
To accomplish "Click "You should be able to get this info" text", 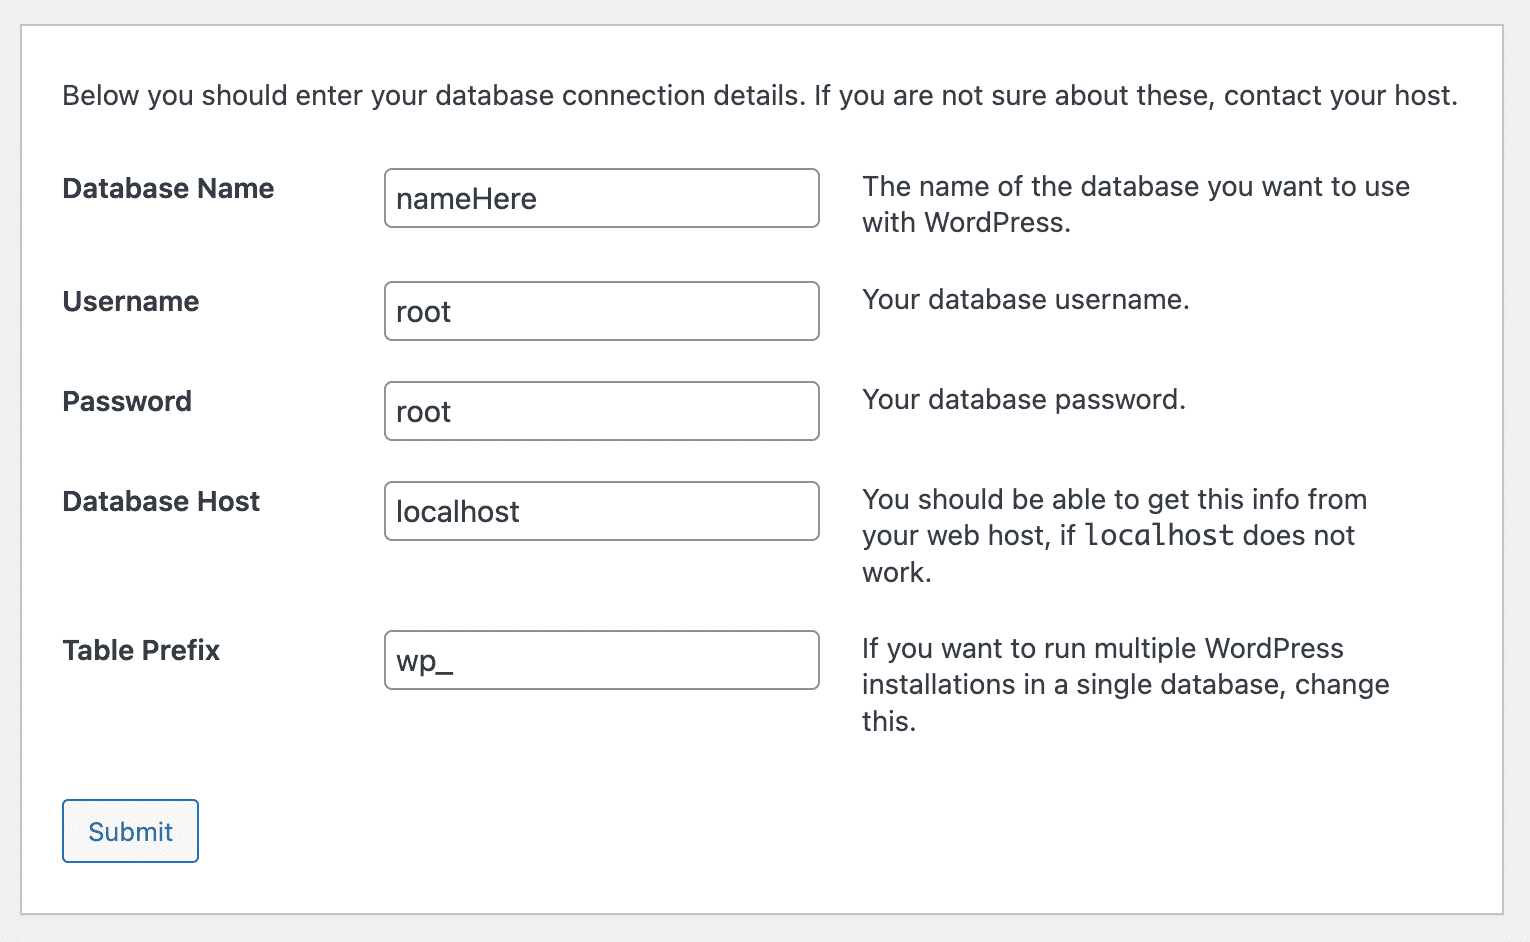I will click(1113, 500).
